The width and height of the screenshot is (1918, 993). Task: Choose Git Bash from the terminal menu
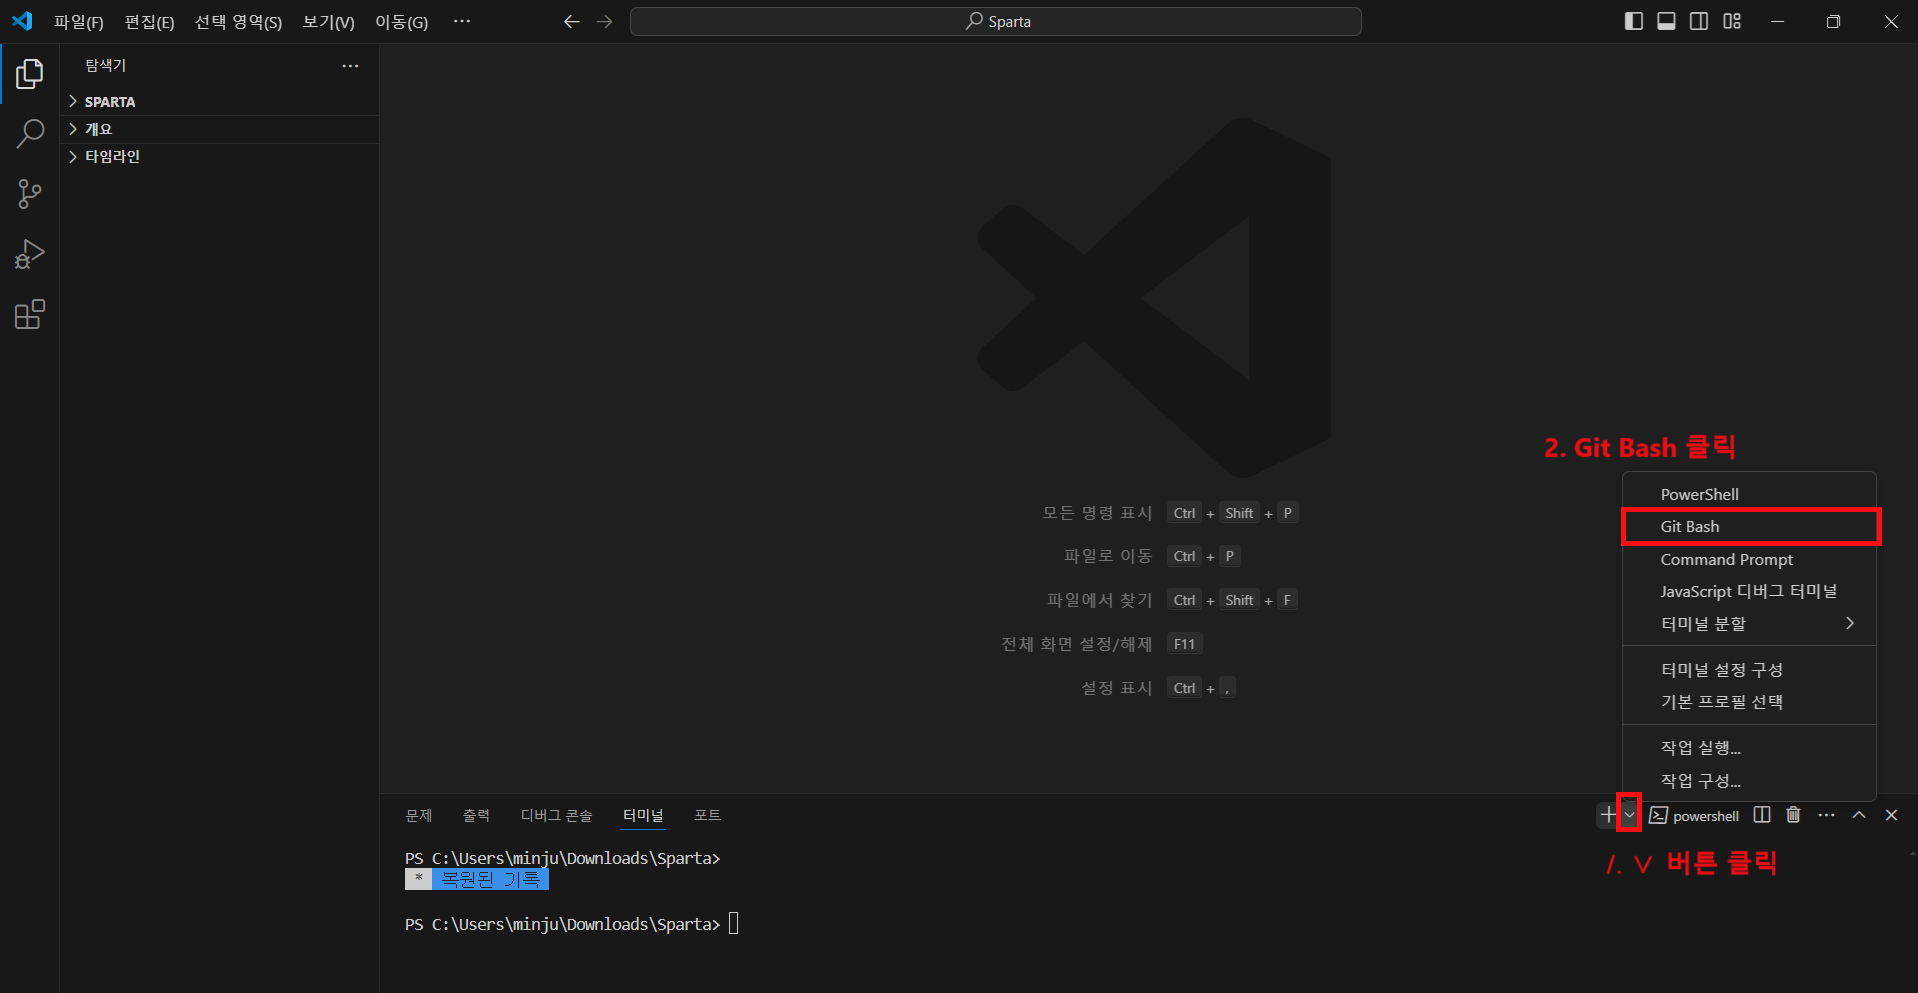coord(1749,526)
